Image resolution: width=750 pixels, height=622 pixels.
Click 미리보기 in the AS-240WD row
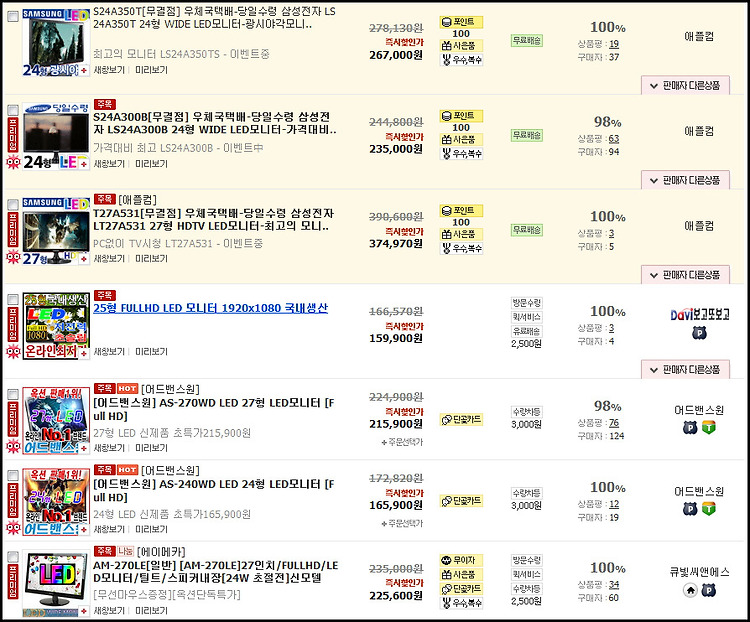pos(151,530)
